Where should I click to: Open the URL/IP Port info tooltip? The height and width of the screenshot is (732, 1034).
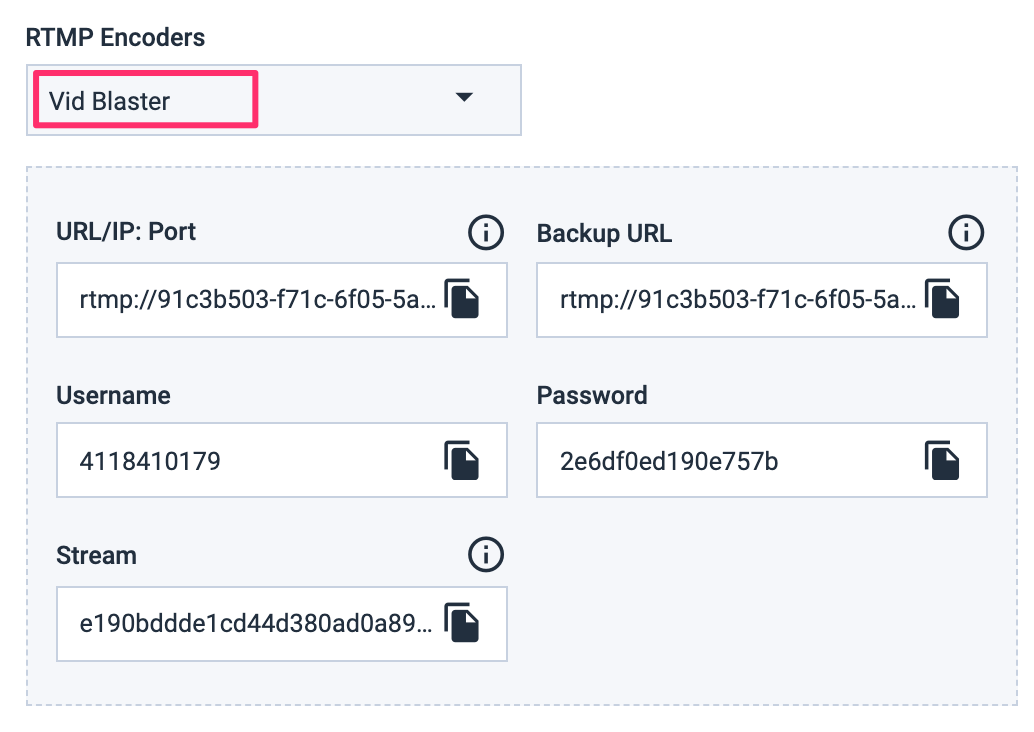pos(486,232)
